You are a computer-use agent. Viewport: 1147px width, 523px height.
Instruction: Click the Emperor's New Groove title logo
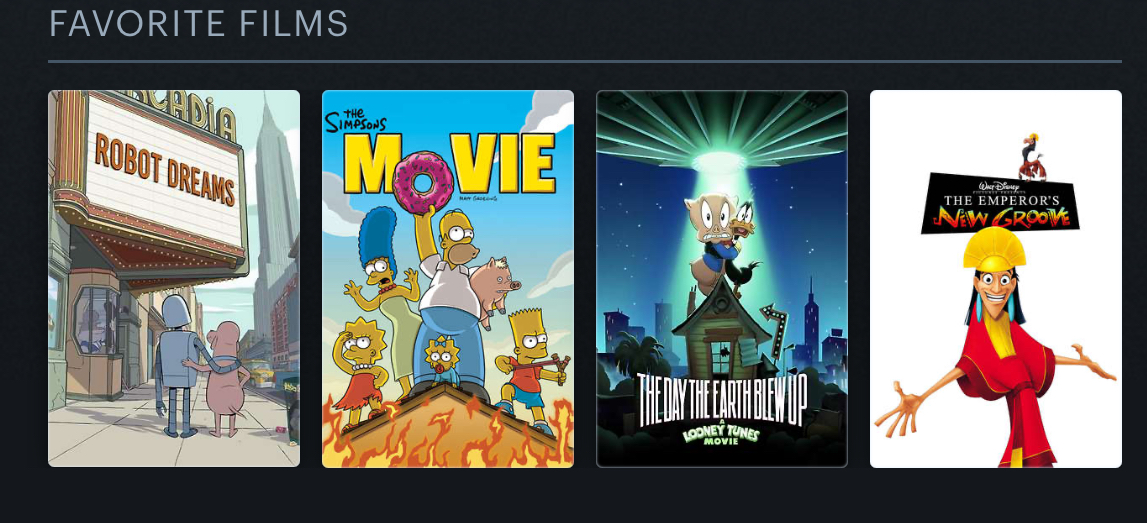pyautogui.click(x=1000, y=203)
